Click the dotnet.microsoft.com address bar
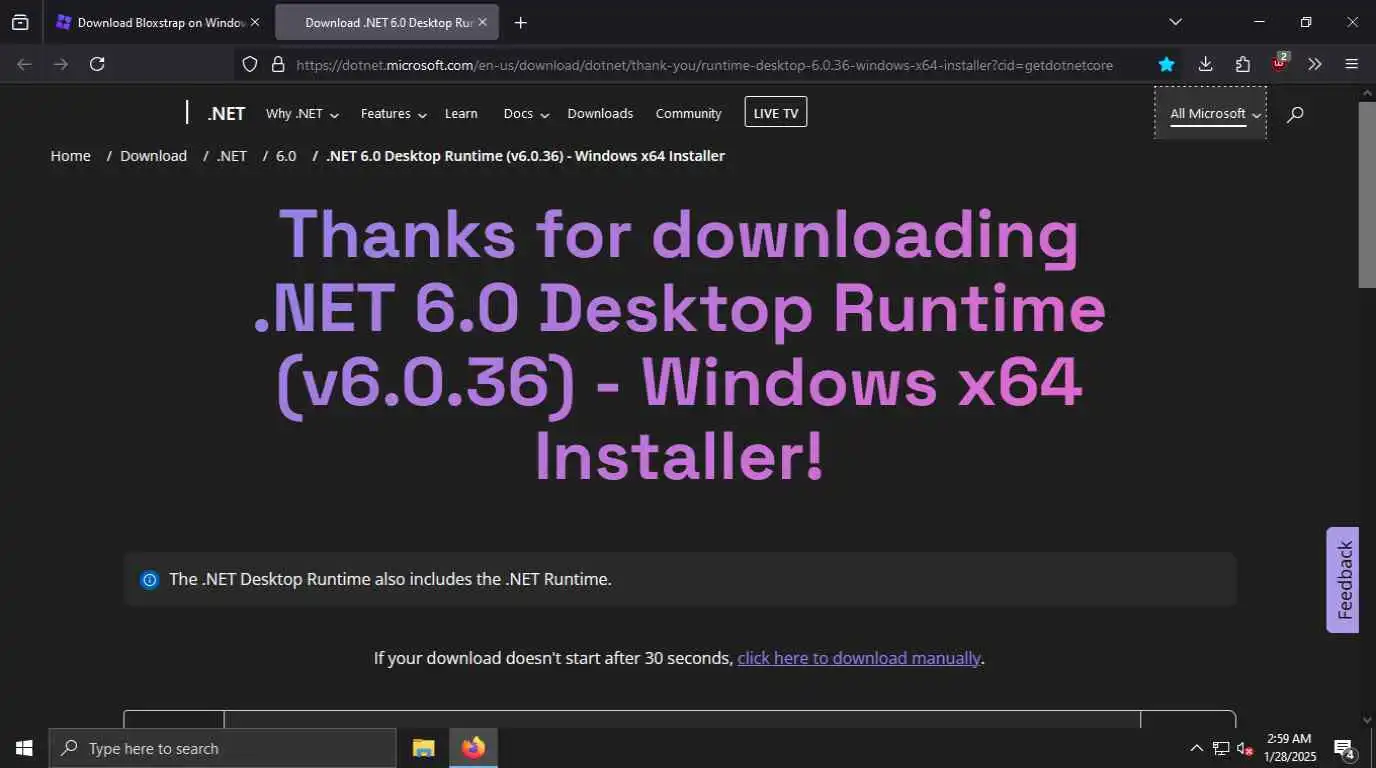This screenshot has height=768, width=1376. 704,64
